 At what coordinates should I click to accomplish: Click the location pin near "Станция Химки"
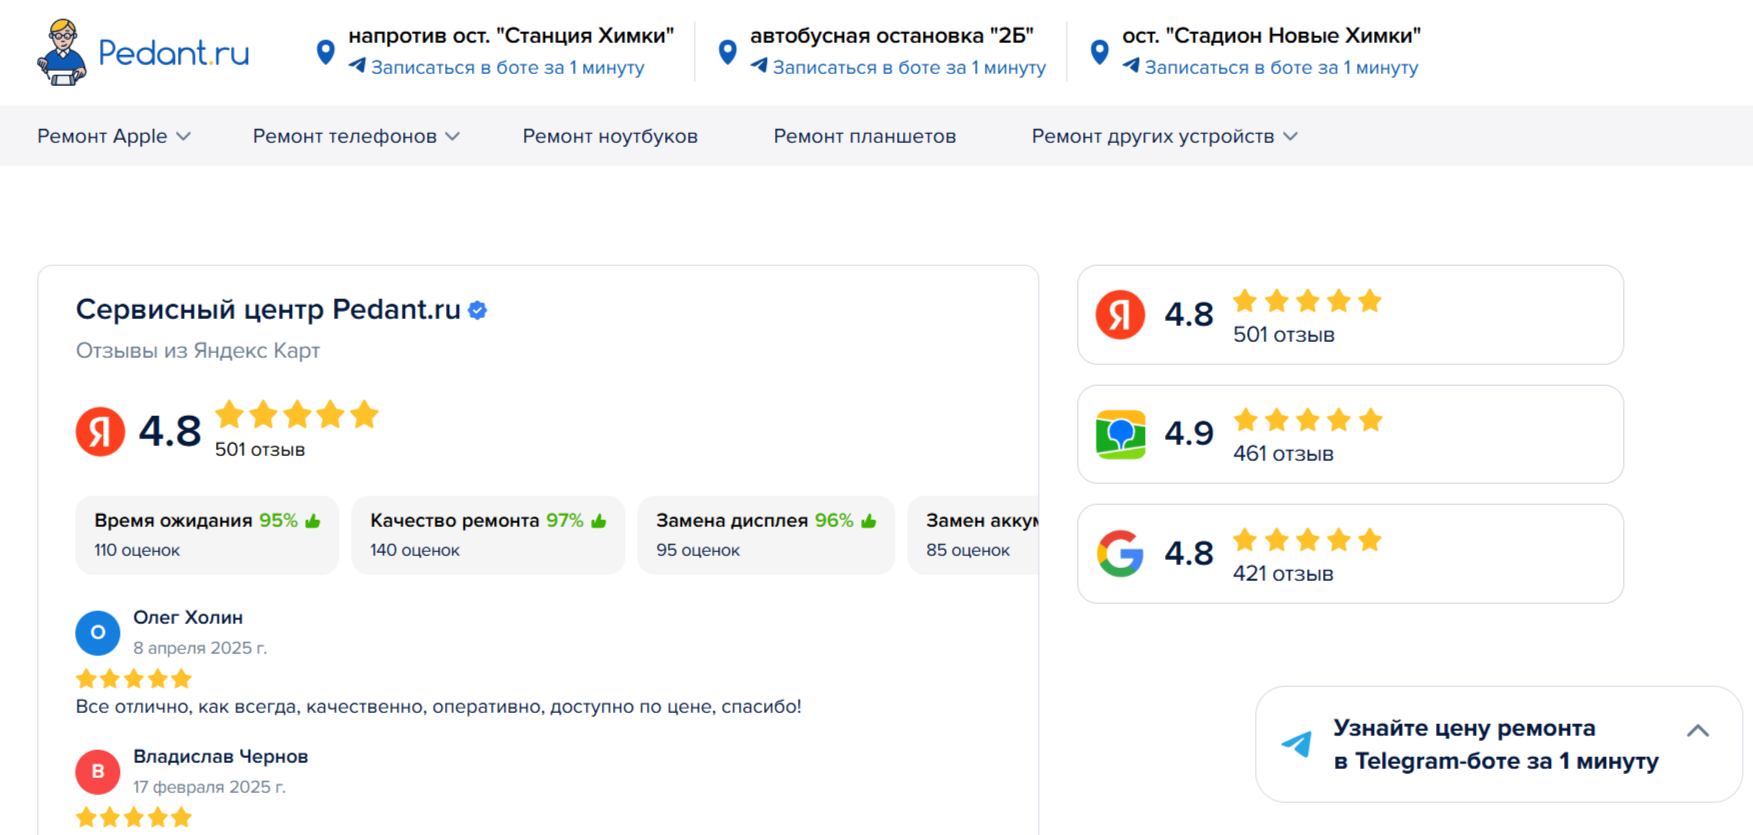click(x=325, y=52)
